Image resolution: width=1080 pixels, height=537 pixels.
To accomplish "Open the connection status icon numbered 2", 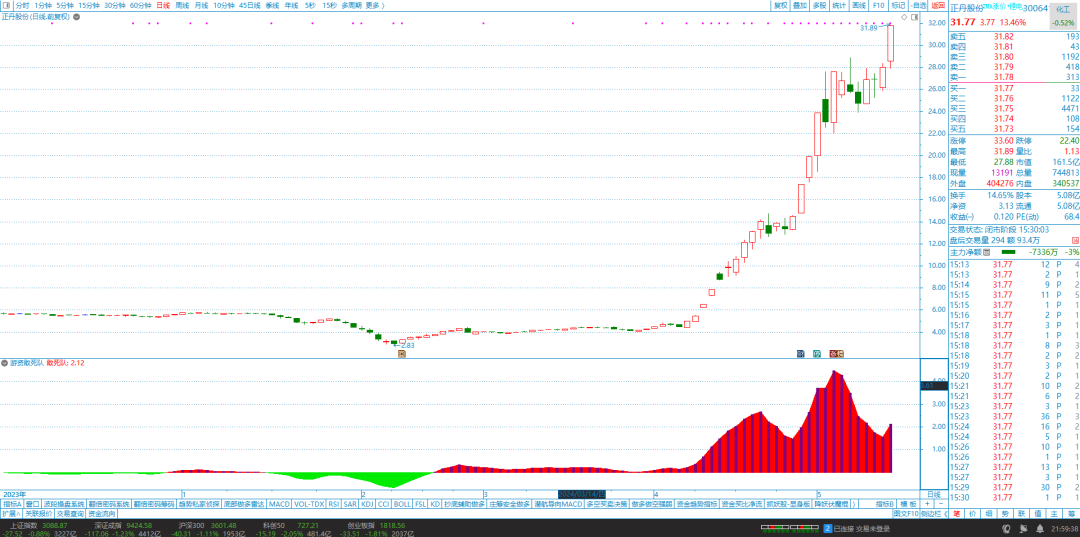I will [828, 528].
